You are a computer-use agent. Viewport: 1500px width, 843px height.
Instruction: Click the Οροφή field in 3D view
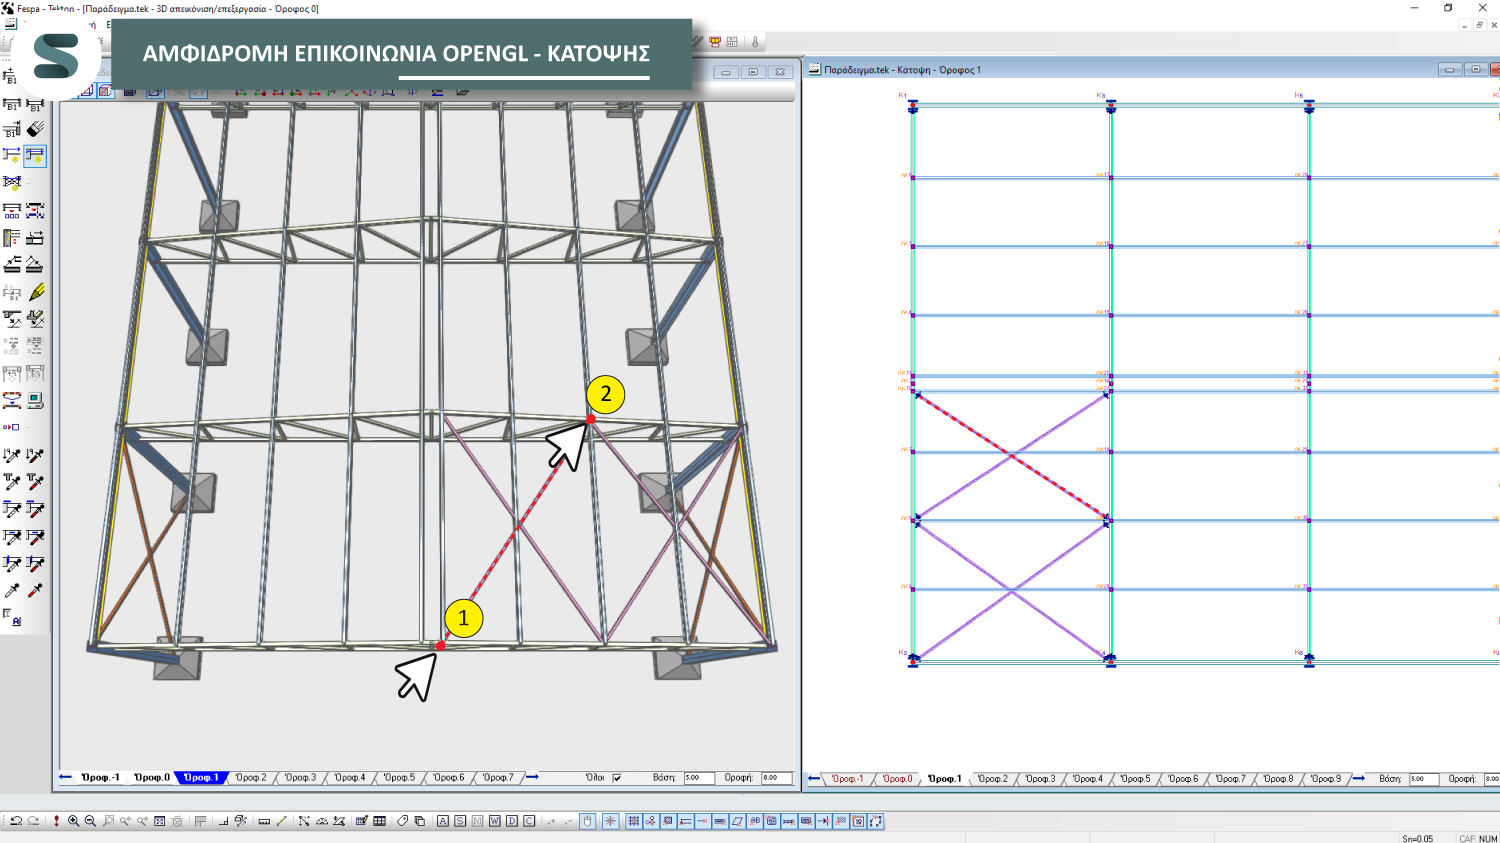(775, 778)
